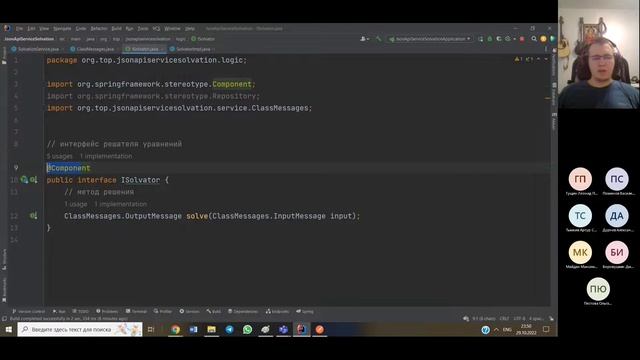Open the Edit menu
640x360 pixels.
(31, 29)
